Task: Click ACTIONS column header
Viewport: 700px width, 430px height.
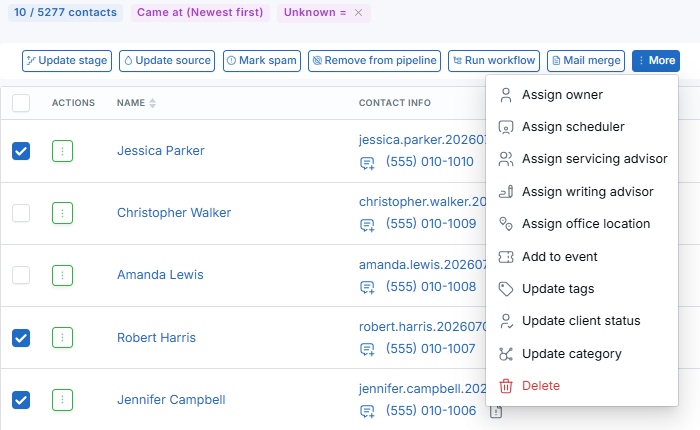Action: pyautogui.click(x=73, y=103)
